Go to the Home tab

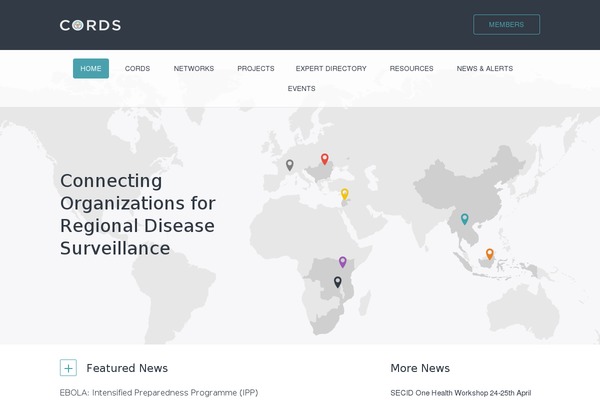[x=91, y=68]
